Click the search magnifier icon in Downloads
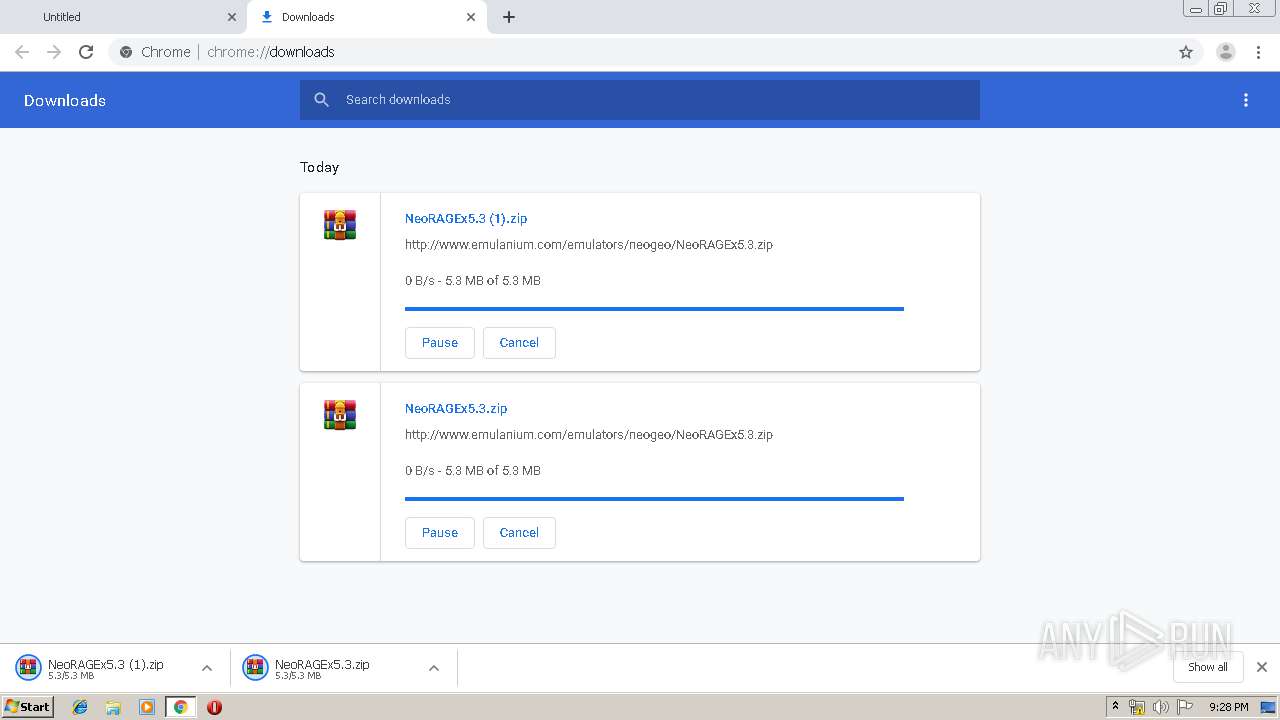Screen dimensions: 1280x720 pos(321,100)
